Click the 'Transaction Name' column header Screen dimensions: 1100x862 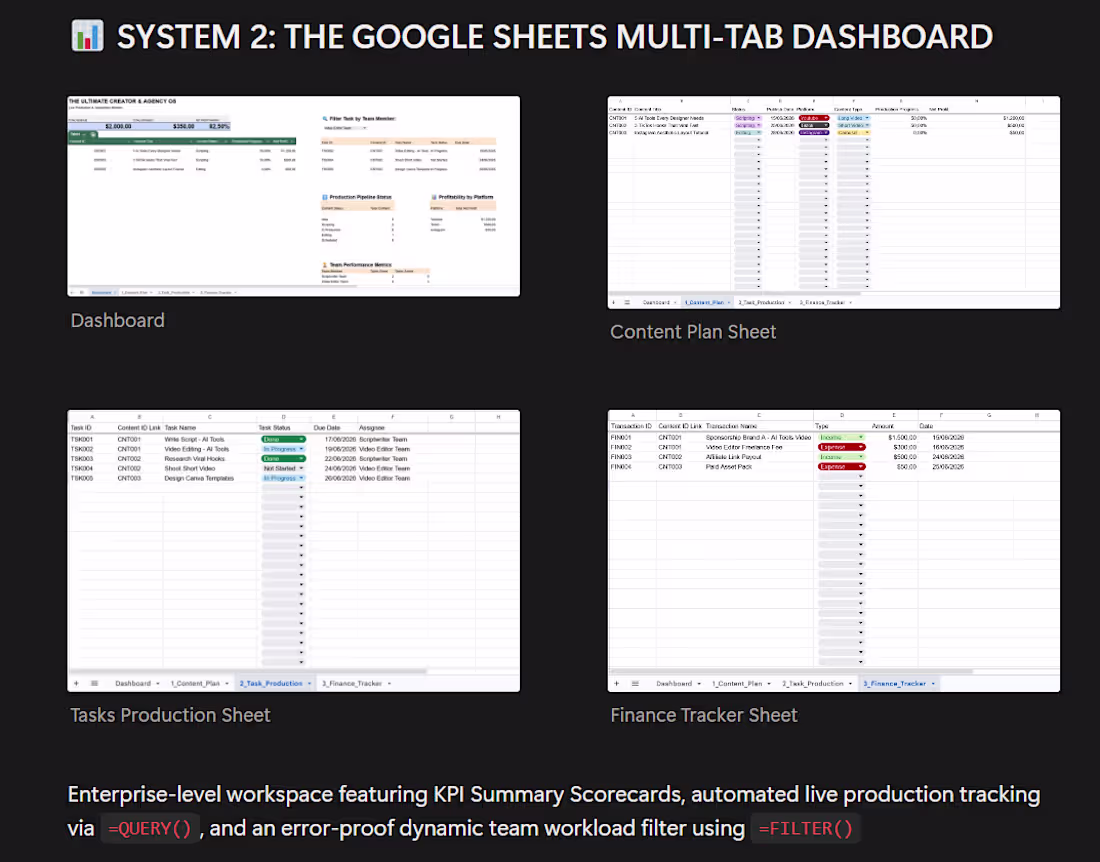coord(731,426)
